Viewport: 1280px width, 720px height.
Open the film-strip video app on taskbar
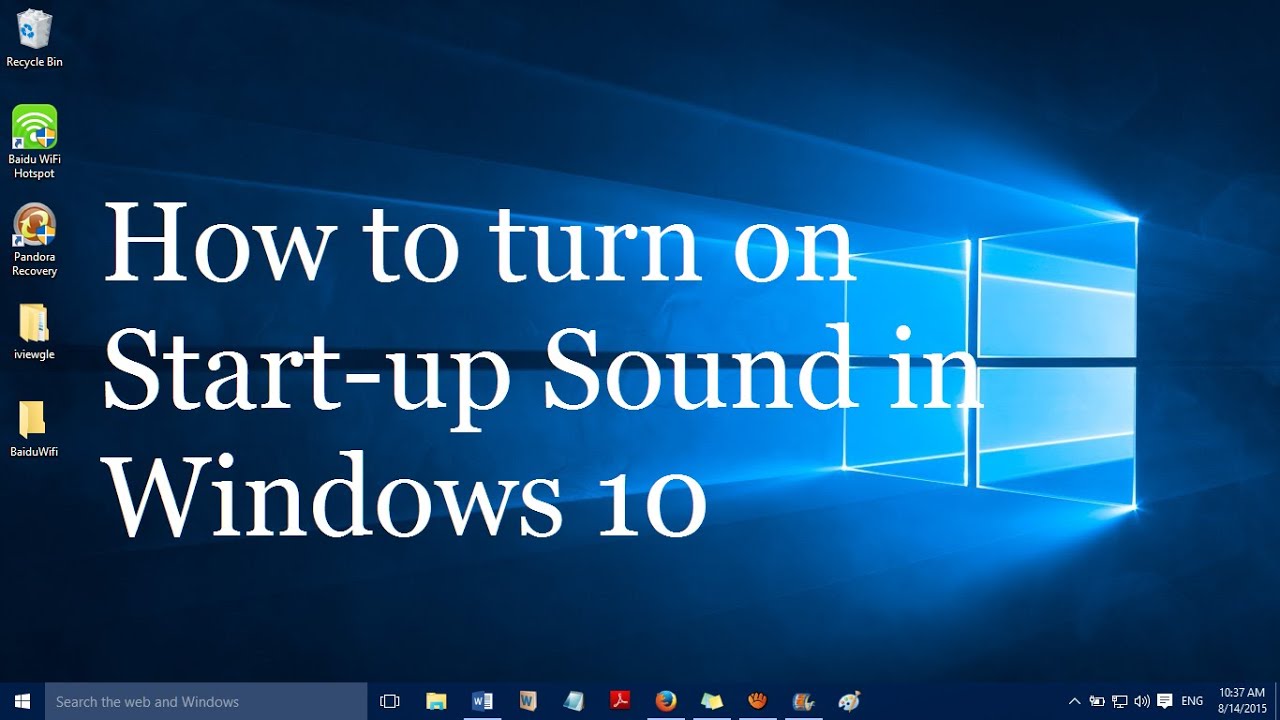click(804, 701)
